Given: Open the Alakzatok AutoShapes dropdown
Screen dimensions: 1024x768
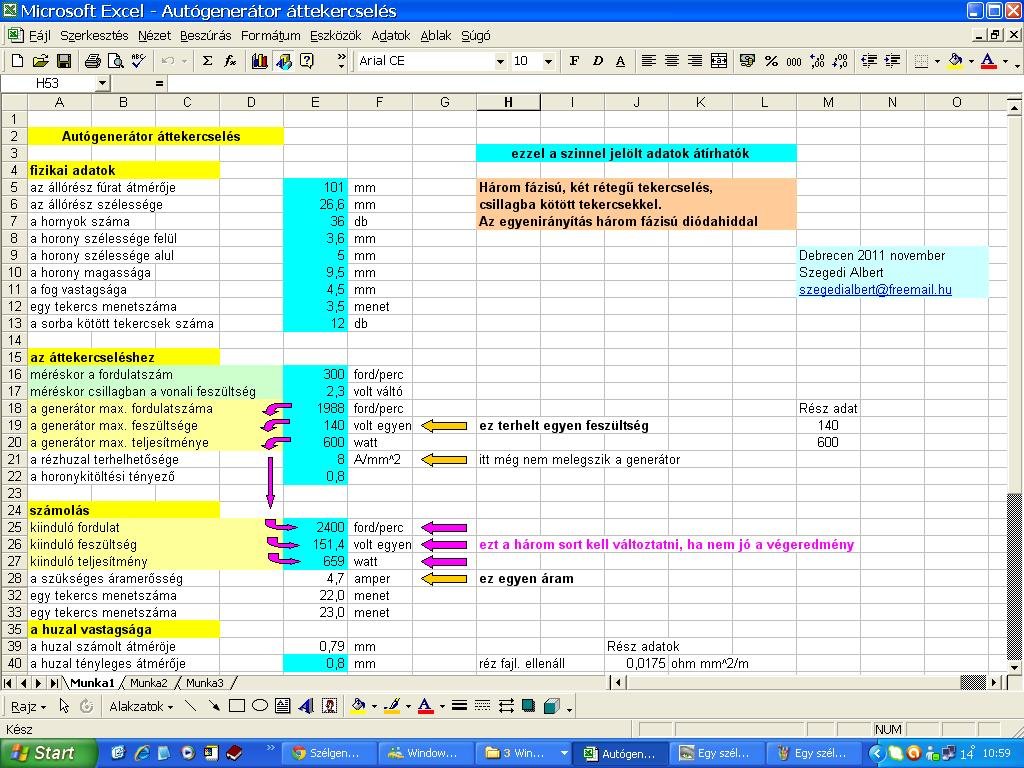Looking at the screenshot, I should [x=141, y=707].
